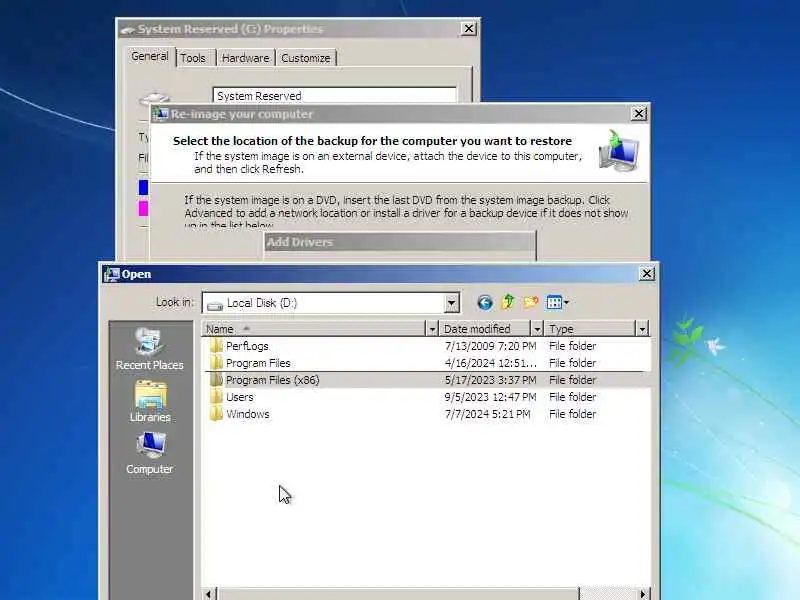Viewport: 800px width, 600px height.
Task: Select the Users folder icon
Action: tap(216, 397)
